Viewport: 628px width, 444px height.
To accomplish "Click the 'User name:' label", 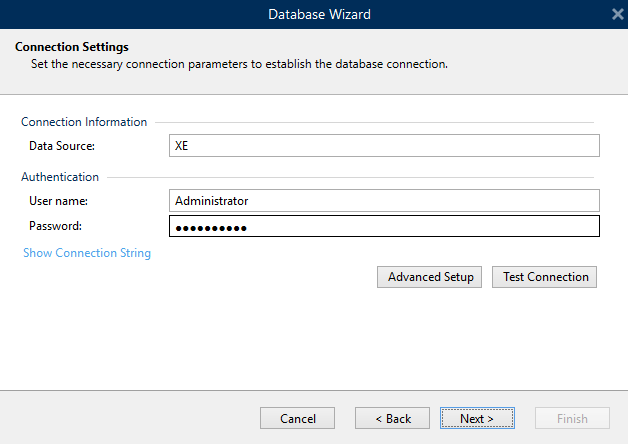I will [59, 201].
